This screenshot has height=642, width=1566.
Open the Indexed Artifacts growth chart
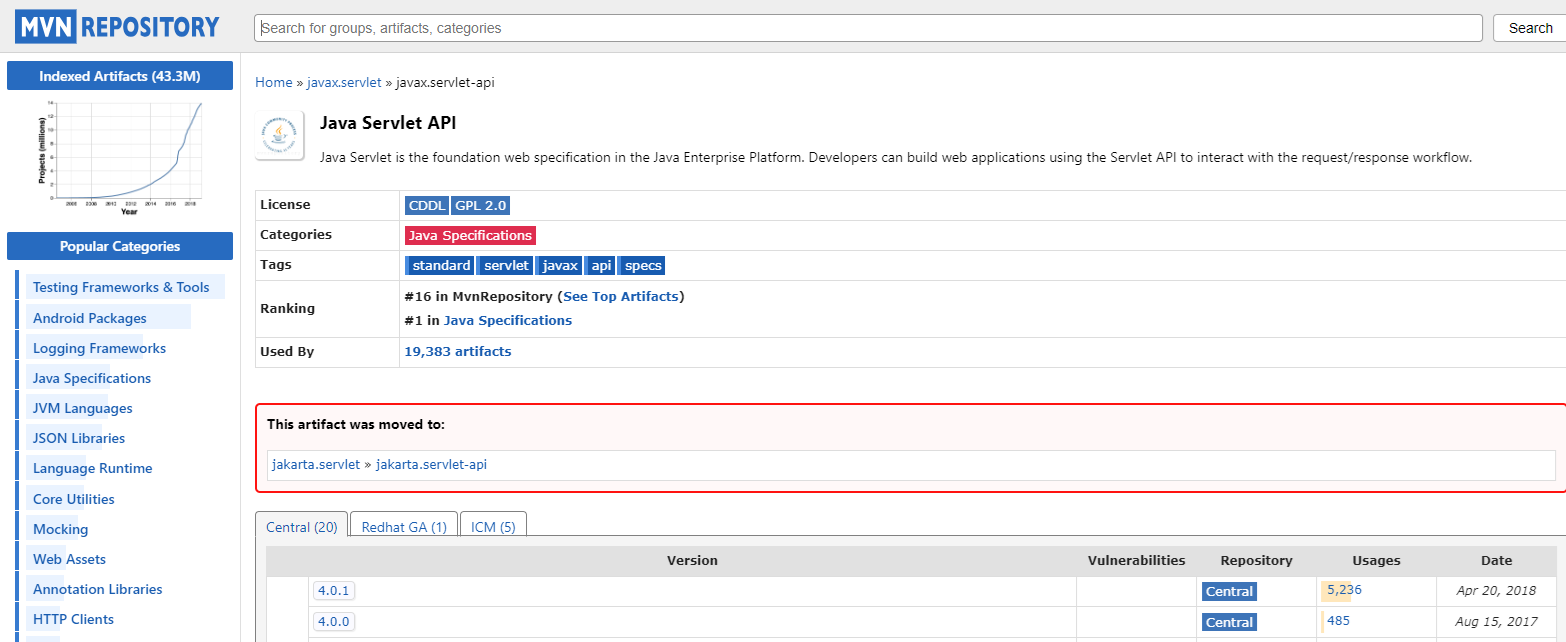pos(120,156)
